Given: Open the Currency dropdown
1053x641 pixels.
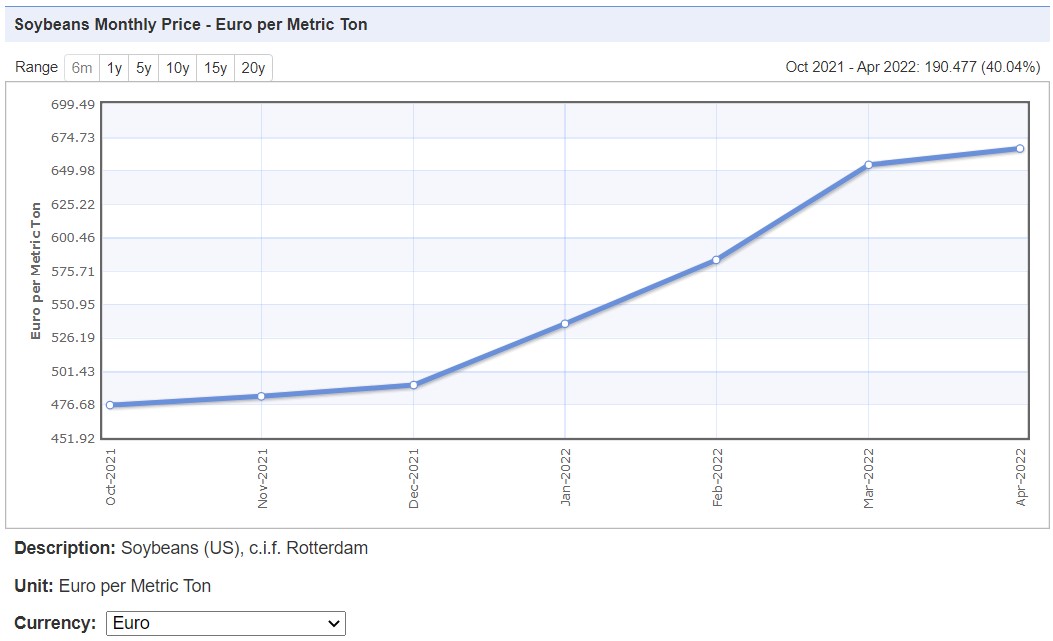Looking at the screenshot, I should [225, 623].
